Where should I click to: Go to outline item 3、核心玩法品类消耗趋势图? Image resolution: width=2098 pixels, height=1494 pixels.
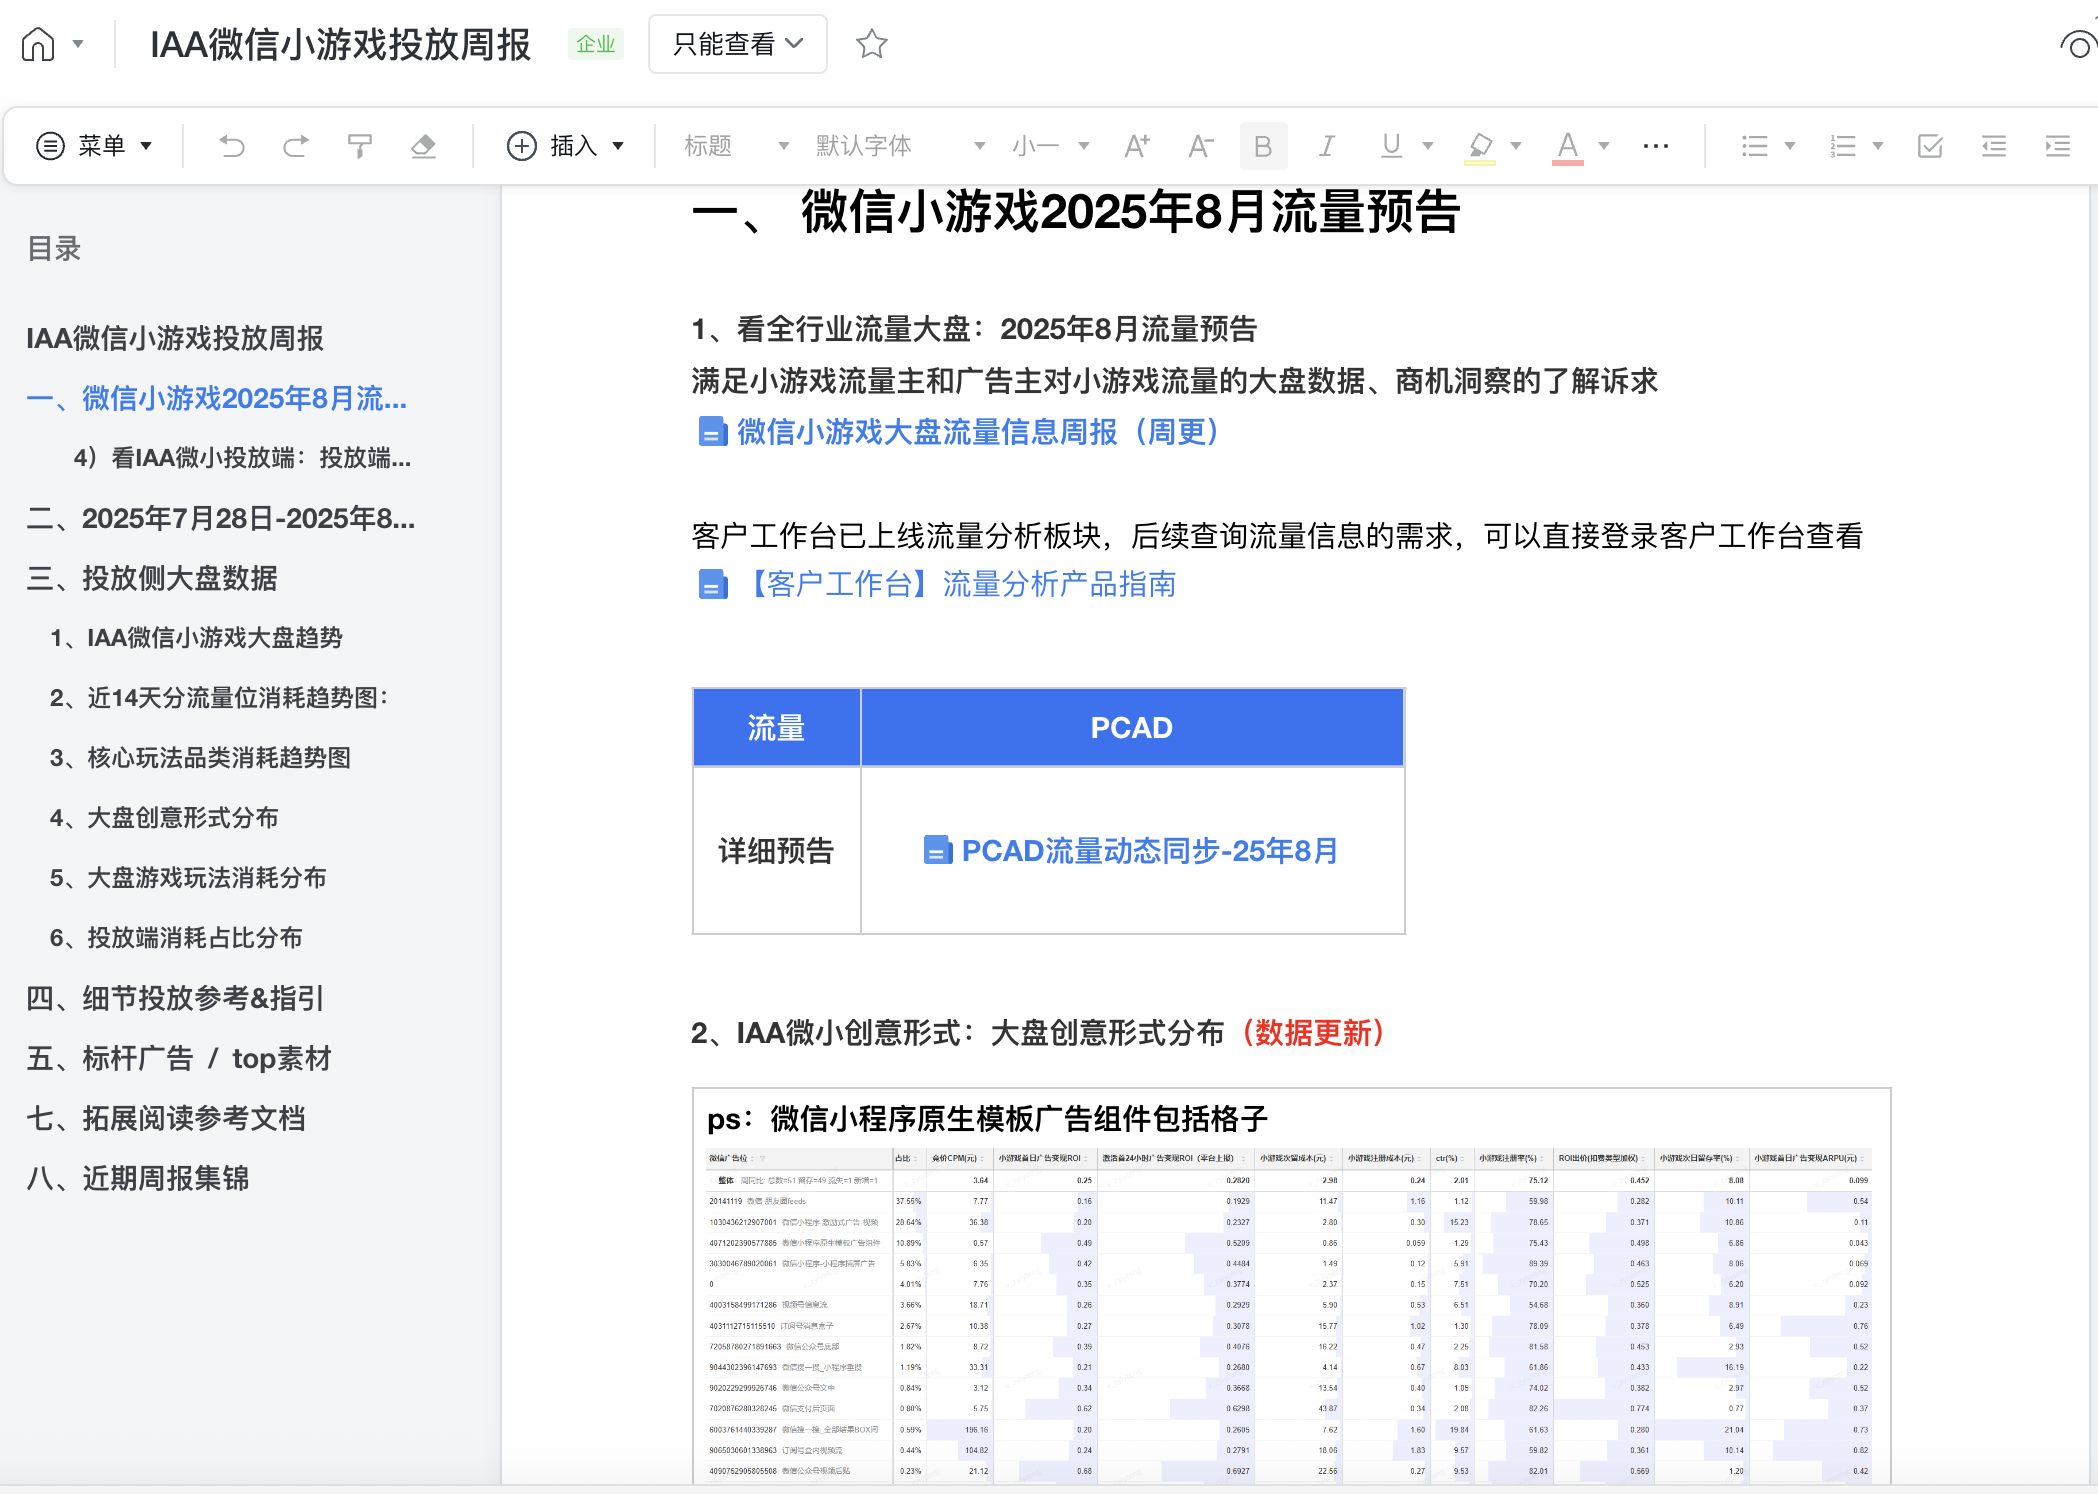point(200,758)
